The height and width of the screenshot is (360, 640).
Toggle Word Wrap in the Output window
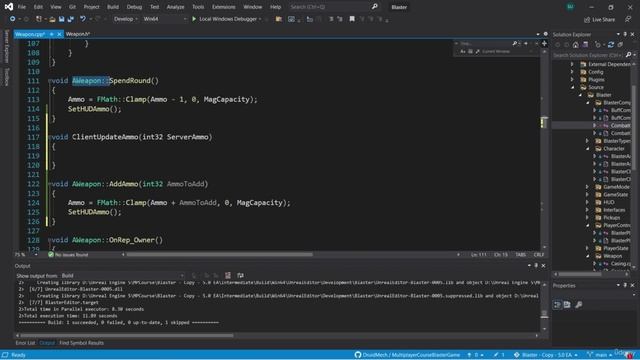click(x=240, y=276)
